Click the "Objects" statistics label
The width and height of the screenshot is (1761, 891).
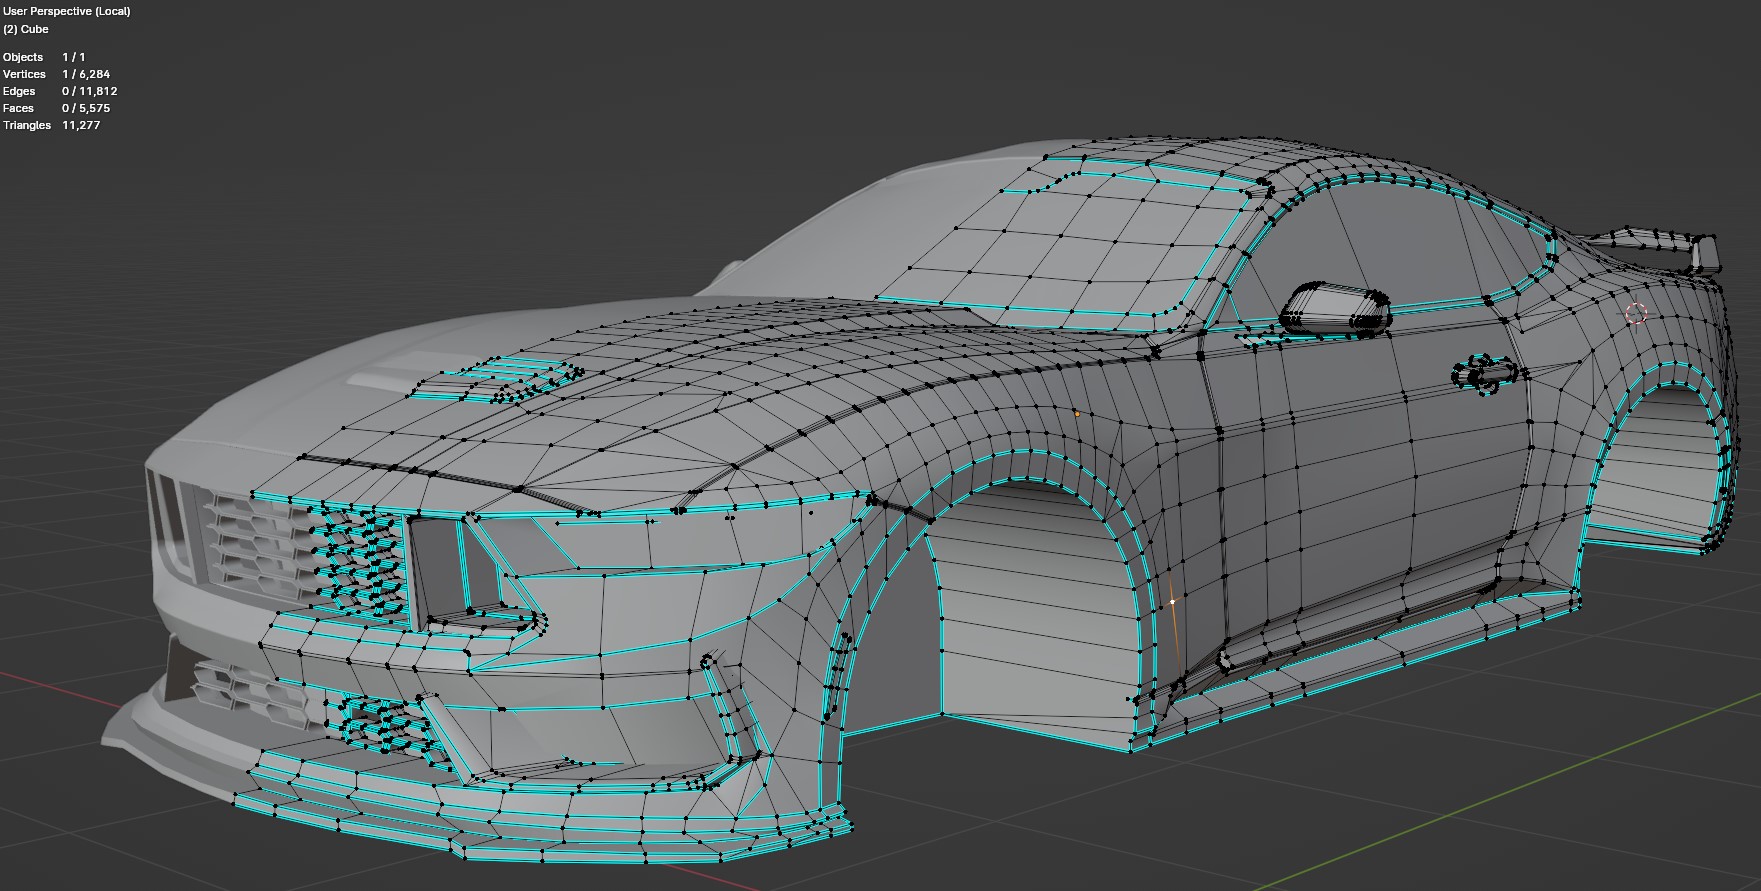[x=23, y=57]
